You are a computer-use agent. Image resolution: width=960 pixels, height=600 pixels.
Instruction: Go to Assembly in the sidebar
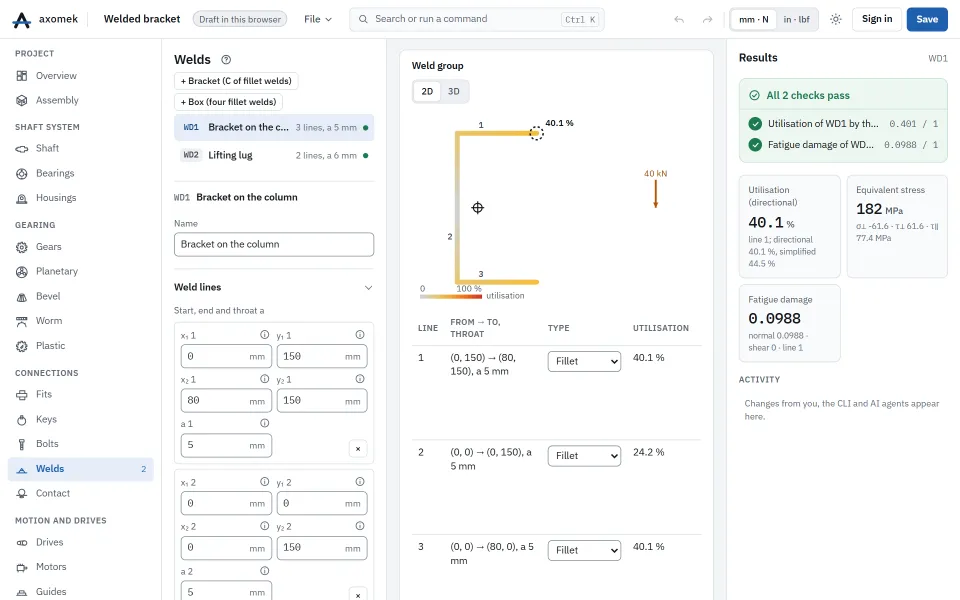[x=81, y=100]
